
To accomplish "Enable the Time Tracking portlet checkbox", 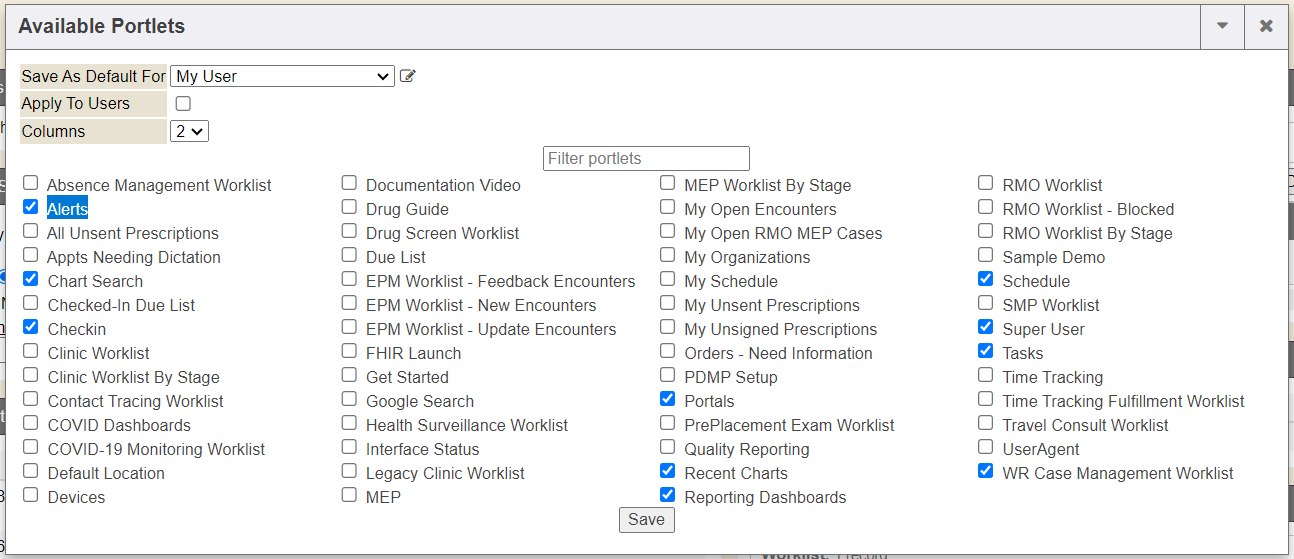I will click(x=986, y=375).
